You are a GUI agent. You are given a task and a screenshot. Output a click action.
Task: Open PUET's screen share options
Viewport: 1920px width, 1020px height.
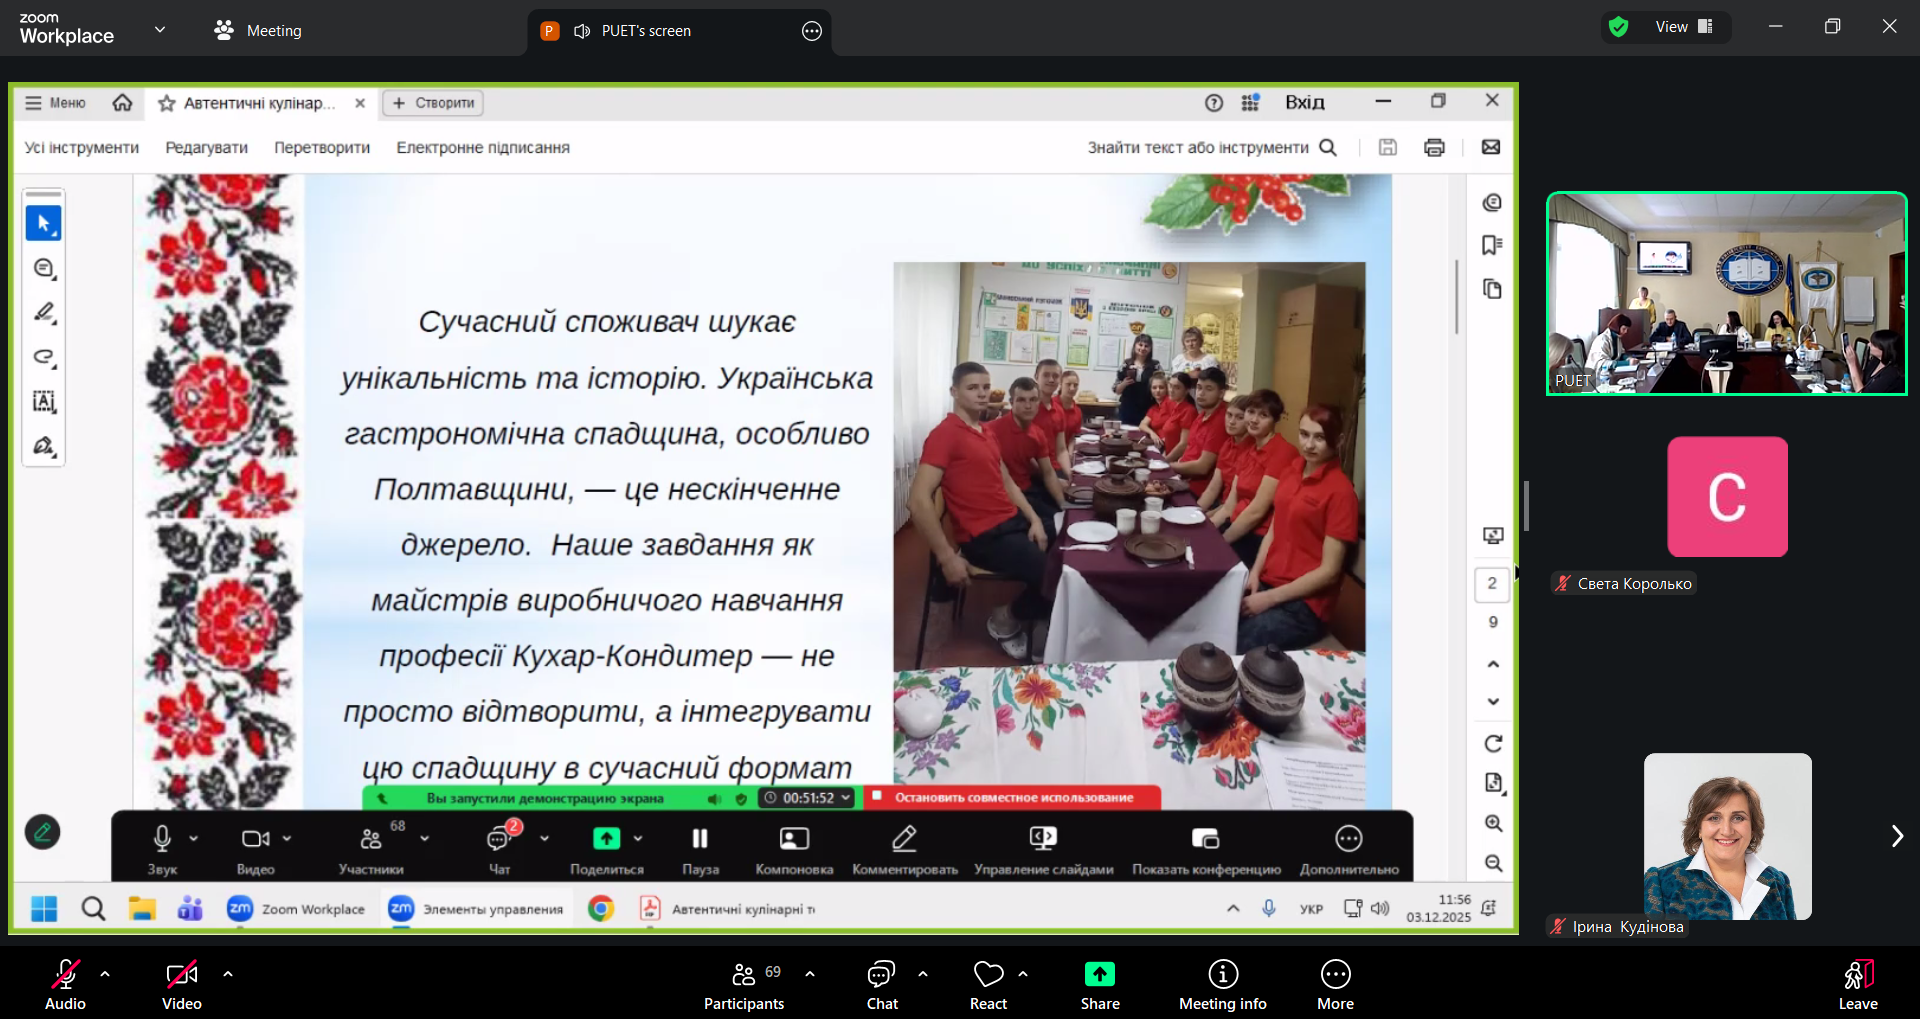point(811,31)
